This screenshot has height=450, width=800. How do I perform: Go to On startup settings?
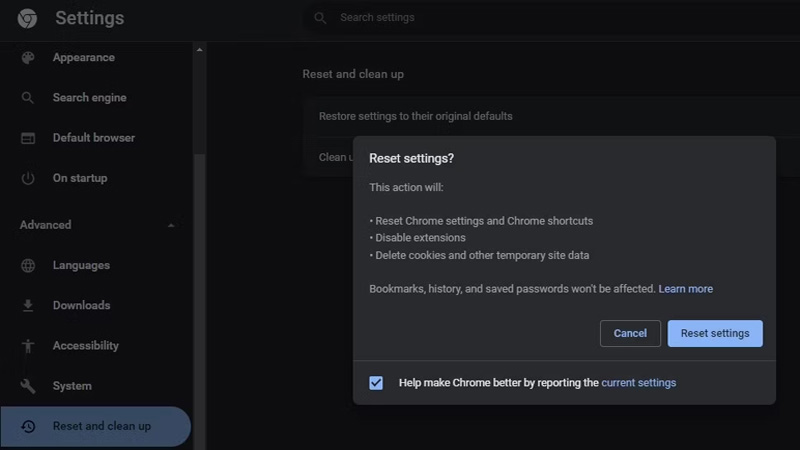(80, 178)
